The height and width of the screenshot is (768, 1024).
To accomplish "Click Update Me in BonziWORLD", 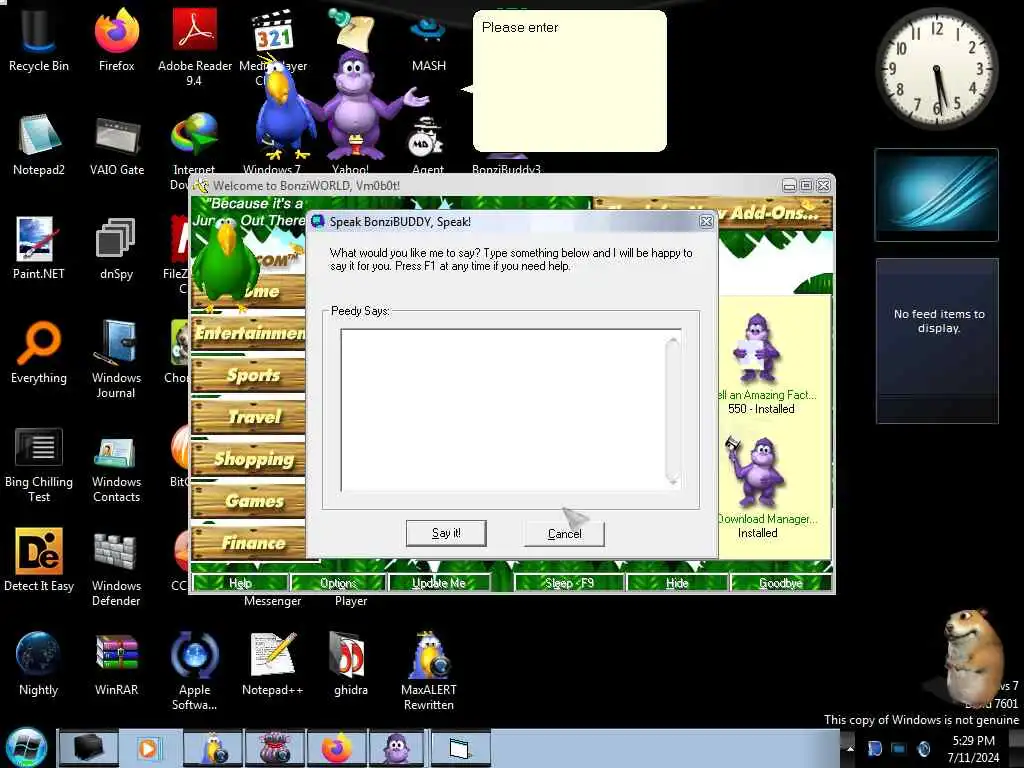I will [x=439, y=583].
